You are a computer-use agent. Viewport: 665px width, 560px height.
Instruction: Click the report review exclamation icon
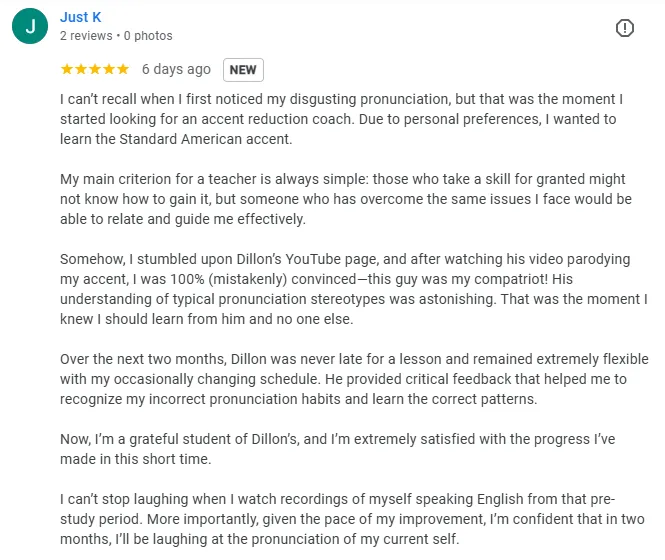click(x=624, y=28)
